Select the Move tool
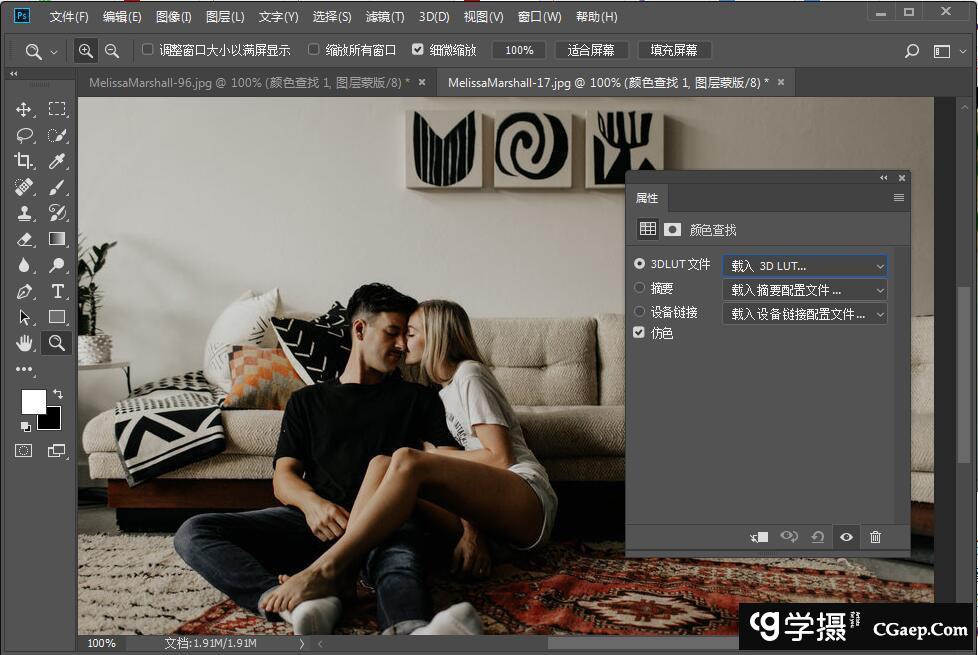The width and height of the screenshot is (978, 655). click(x=24, y=109)
